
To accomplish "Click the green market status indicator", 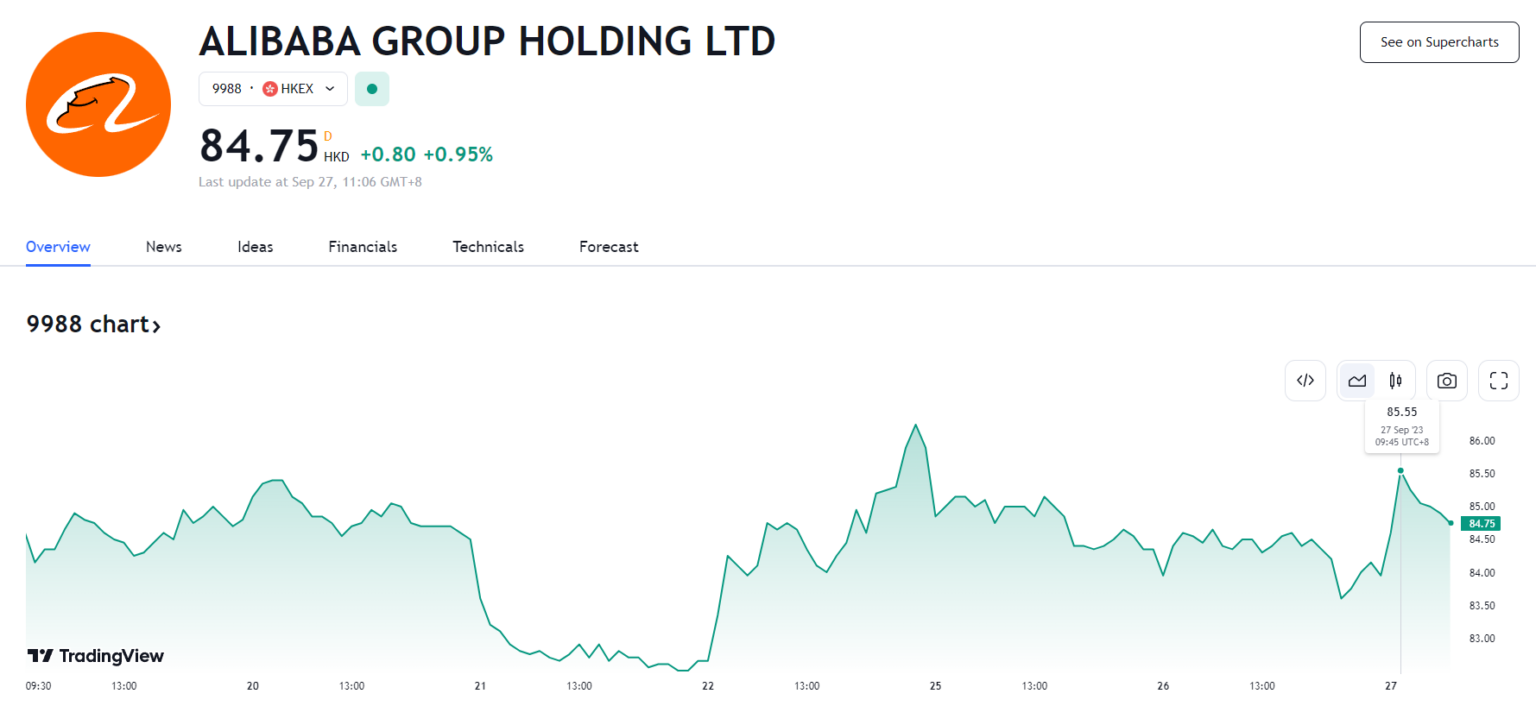I will click(x=372, y=89).
